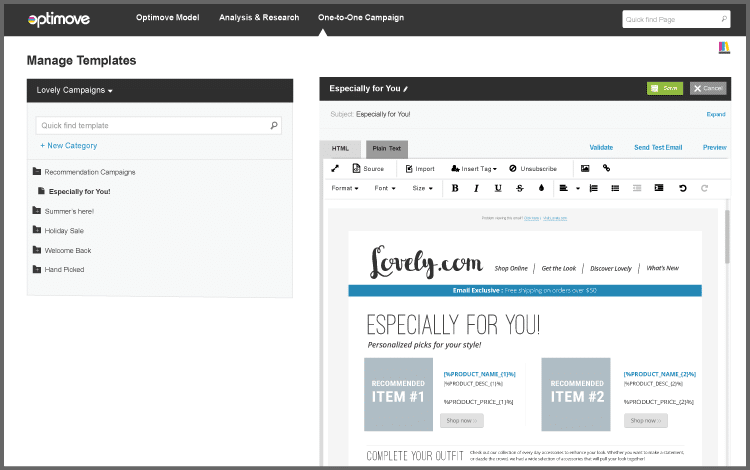Screen dimensions: 750x470
Task: Add a New Category
Action: [68, 145]
